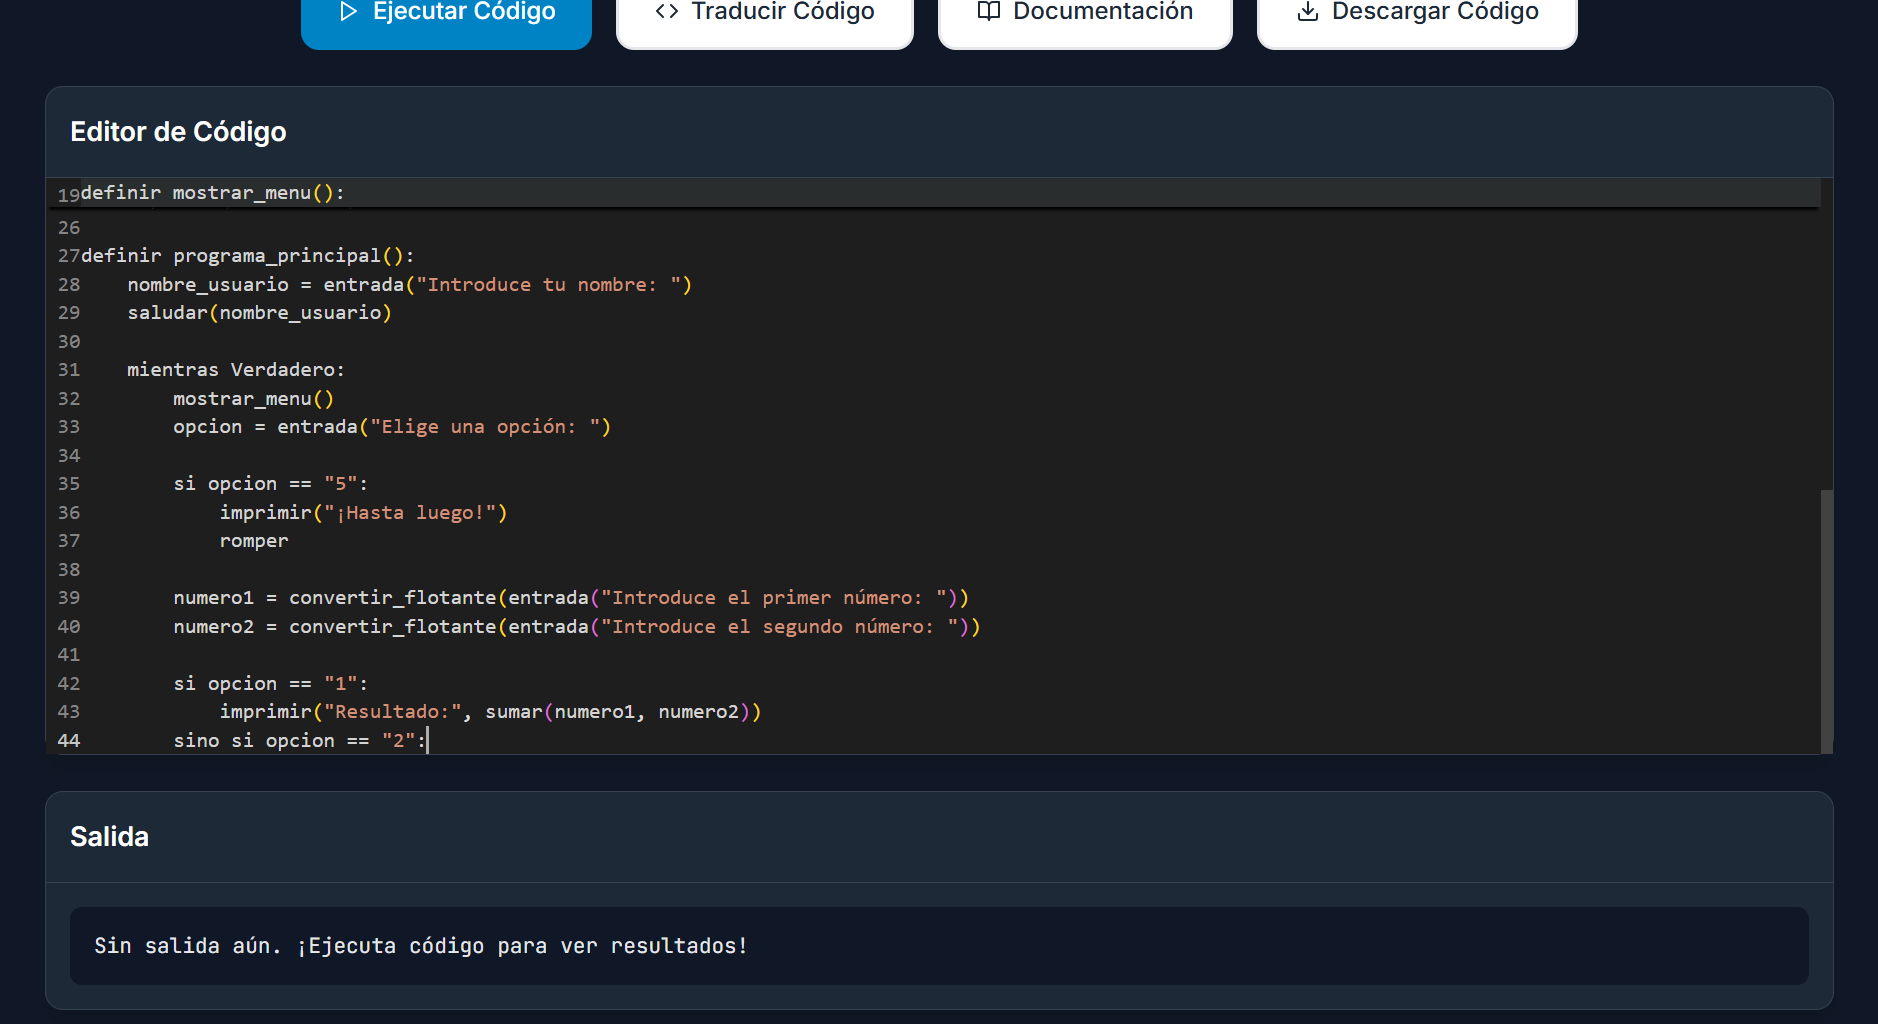The image size is (1878, 1024).
Task: Click the word romper in the code
Action: (x=254, y=541)
